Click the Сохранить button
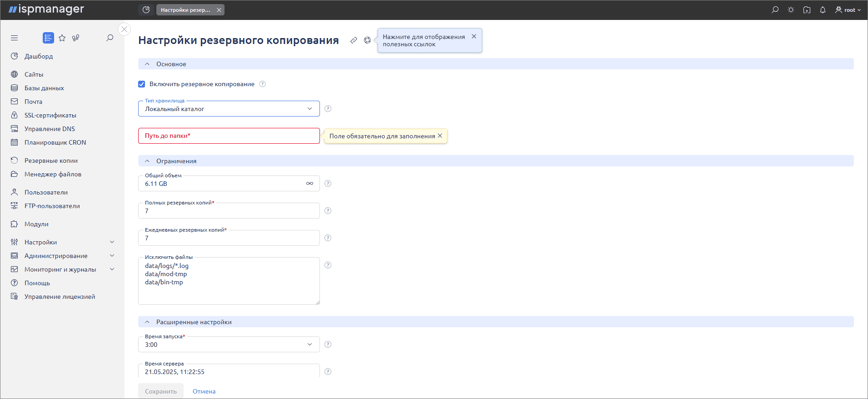The width and height of the screenshot is (868, 399). point(161,391)
